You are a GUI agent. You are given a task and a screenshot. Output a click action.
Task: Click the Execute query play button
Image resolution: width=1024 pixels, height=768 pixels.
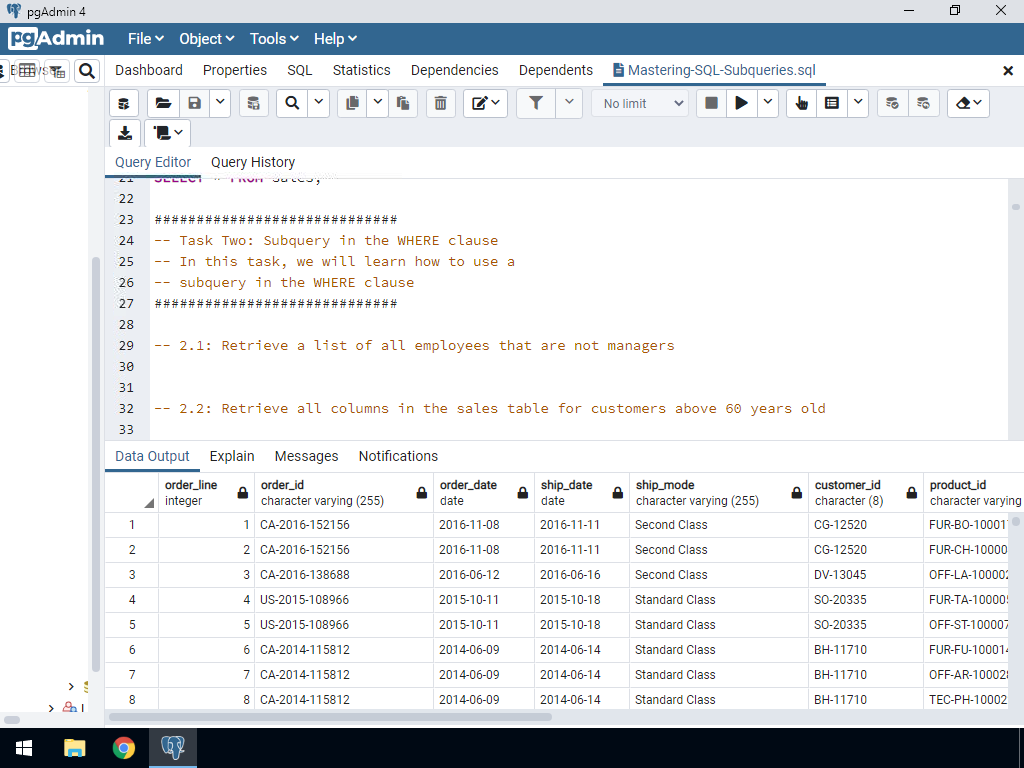click(741, 103)
